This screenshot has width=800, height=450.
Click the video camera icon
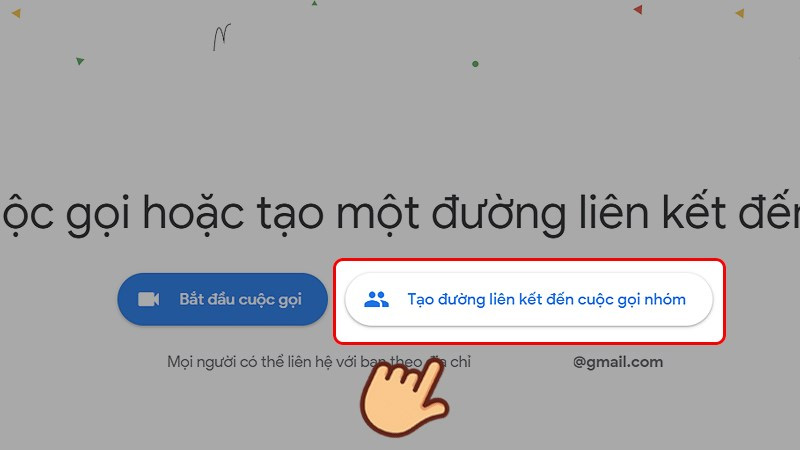148,299
